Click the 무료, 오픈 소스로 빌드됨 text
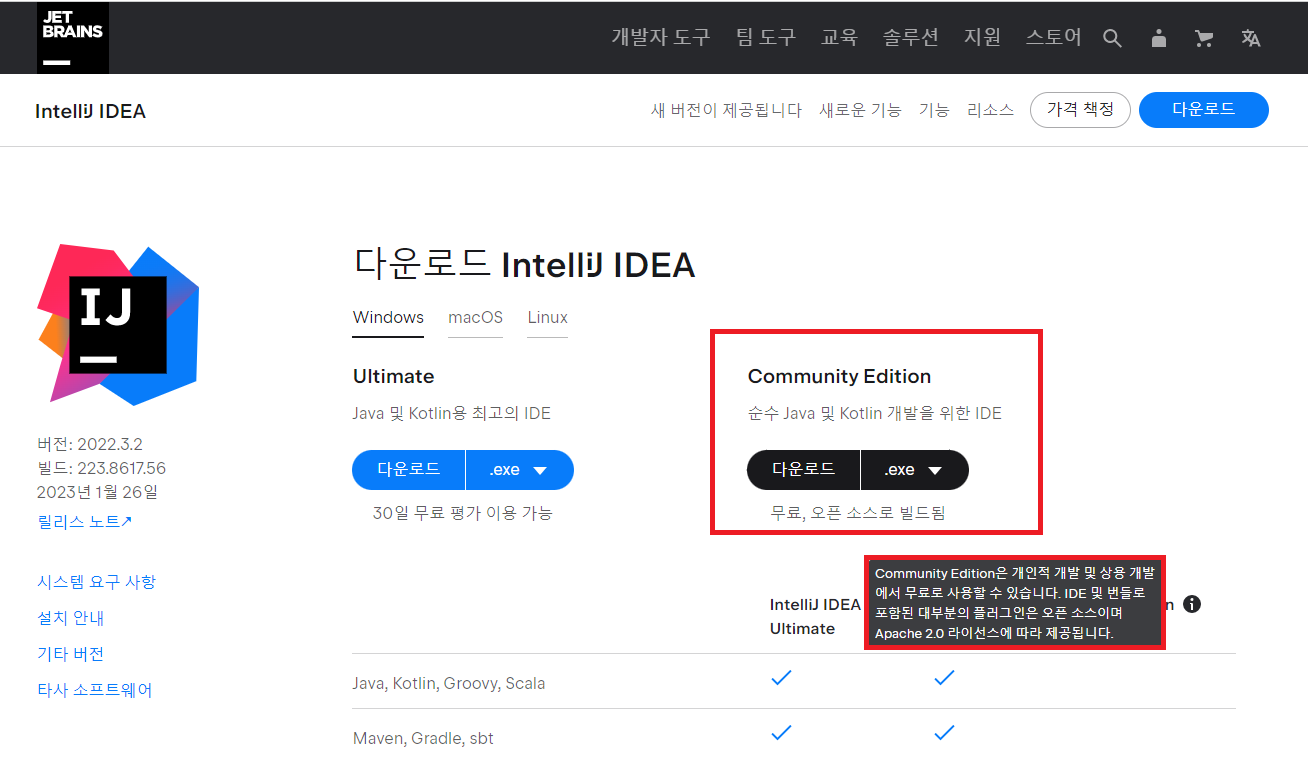Screen dimensions: 1308x758 point(858,513)
